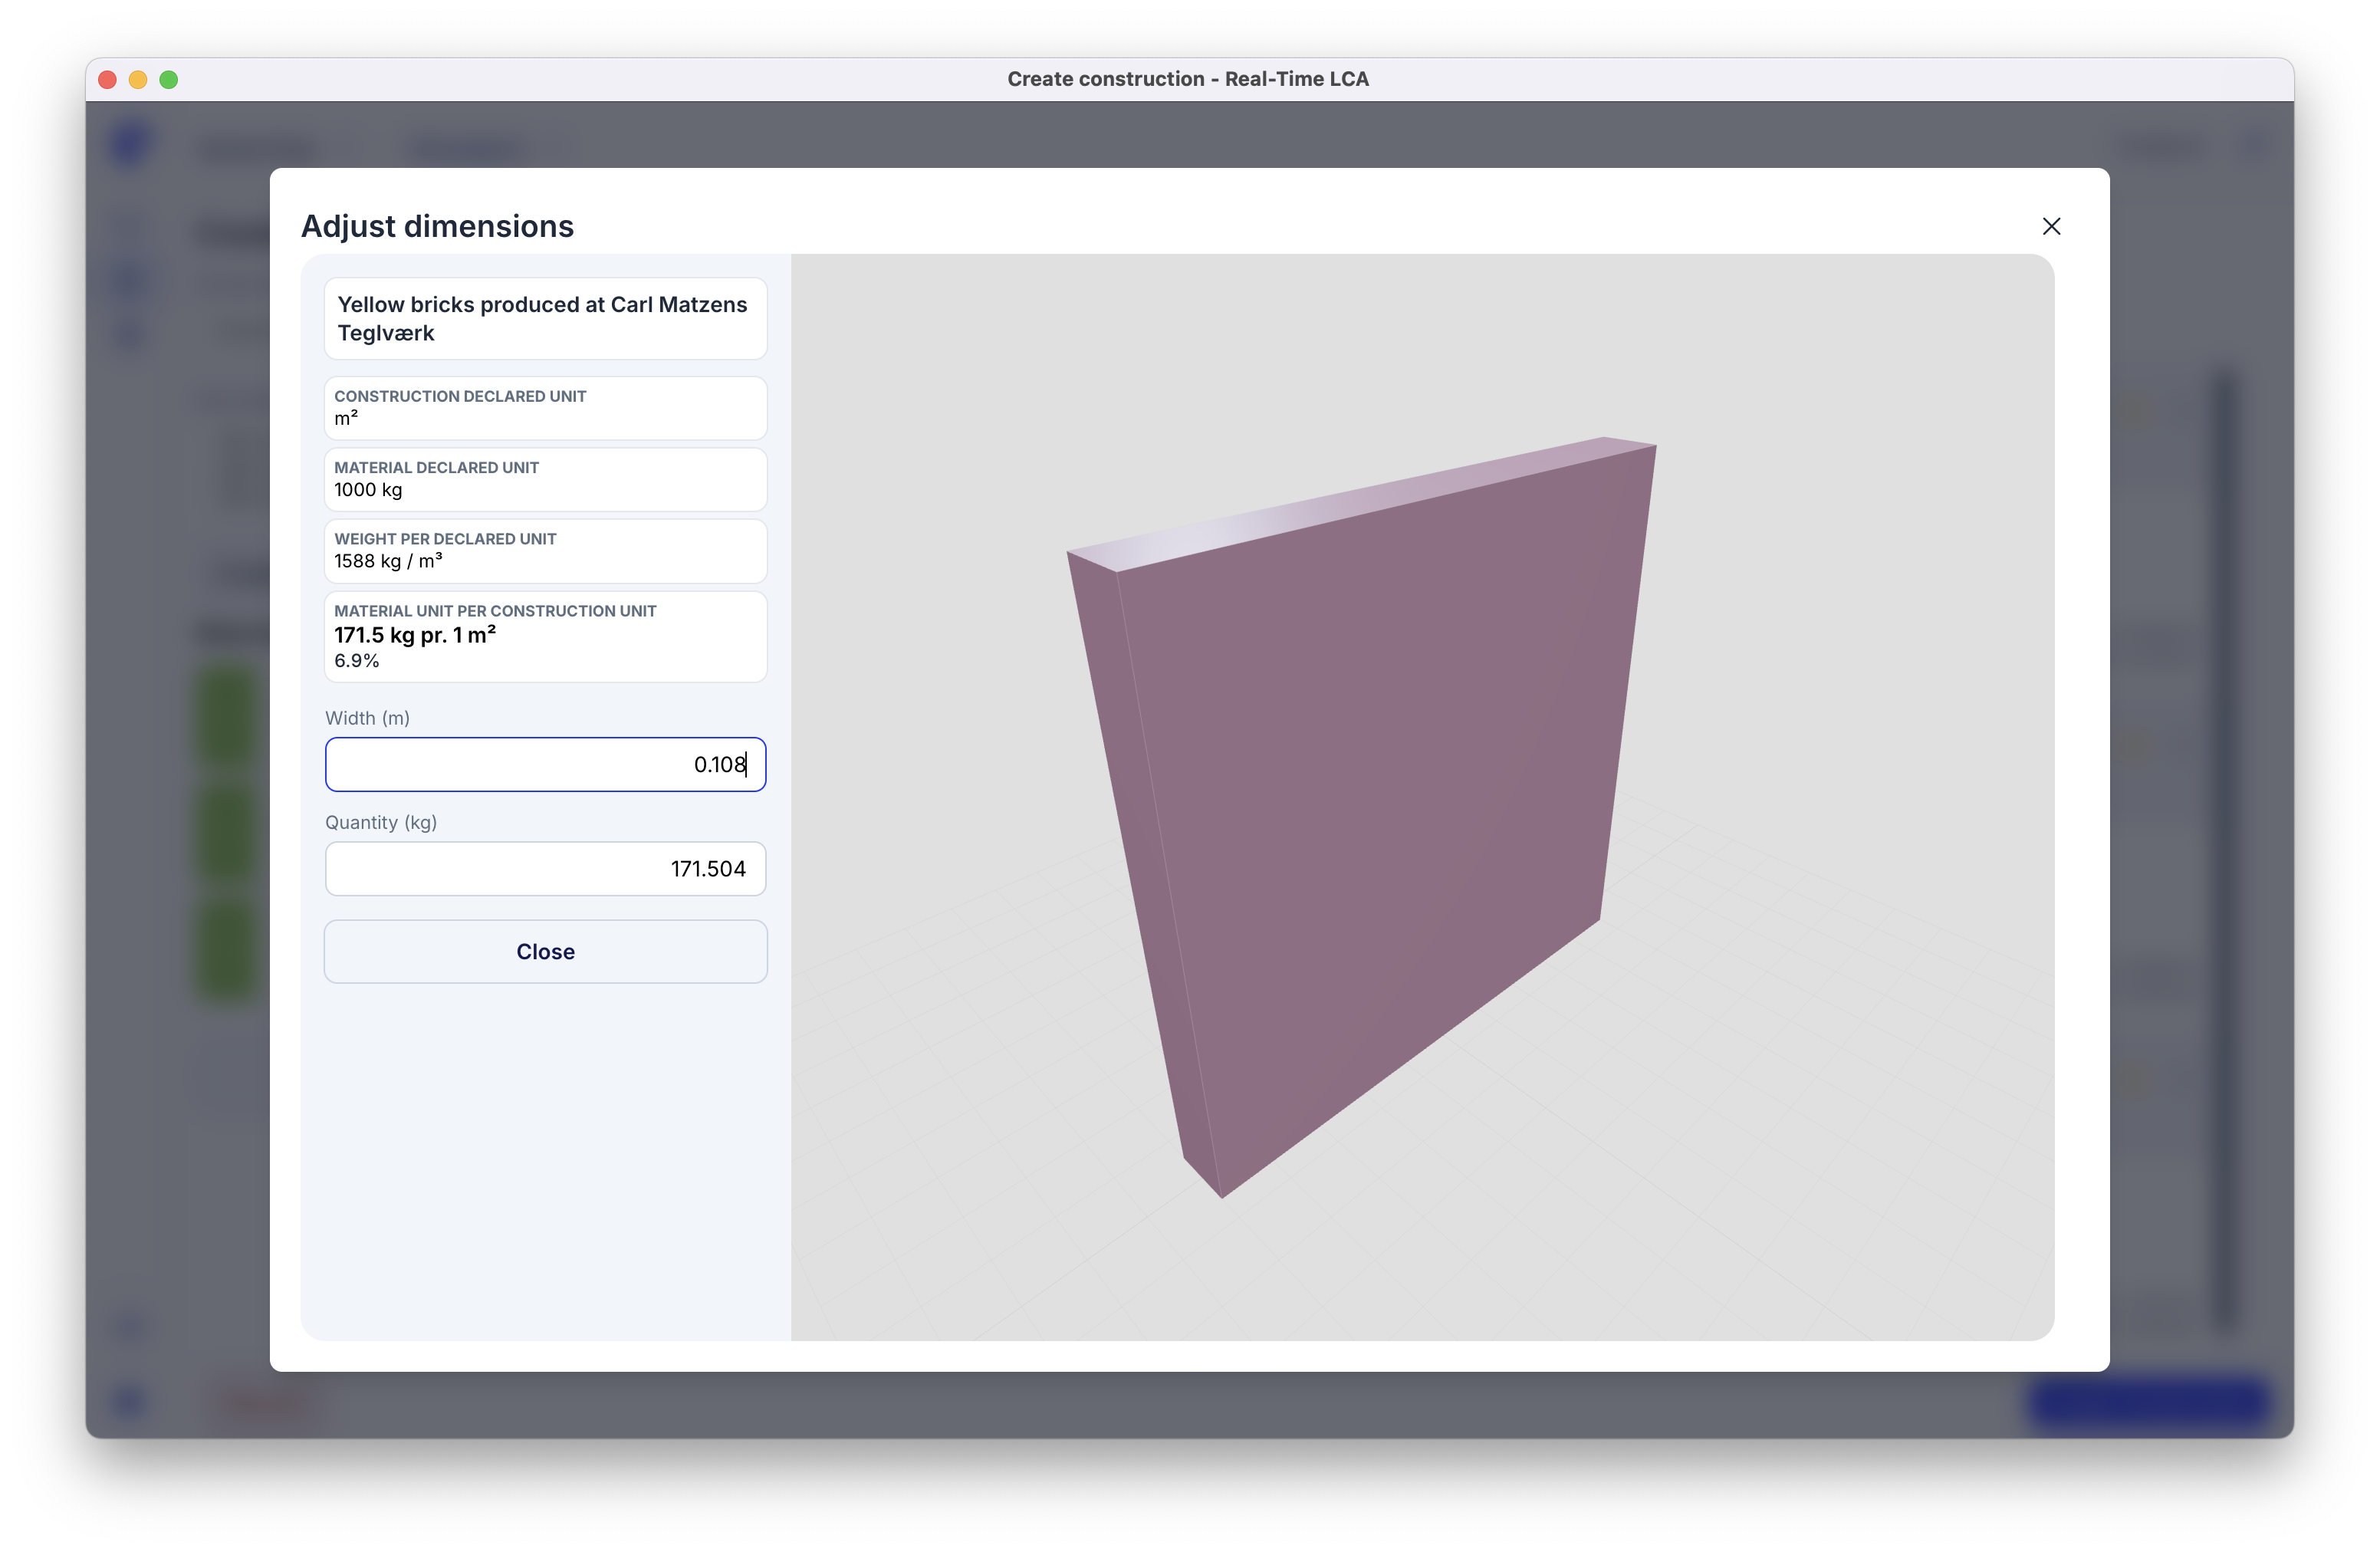
Task: Click the Yellow bricks material name card
Action: [545, 319]
